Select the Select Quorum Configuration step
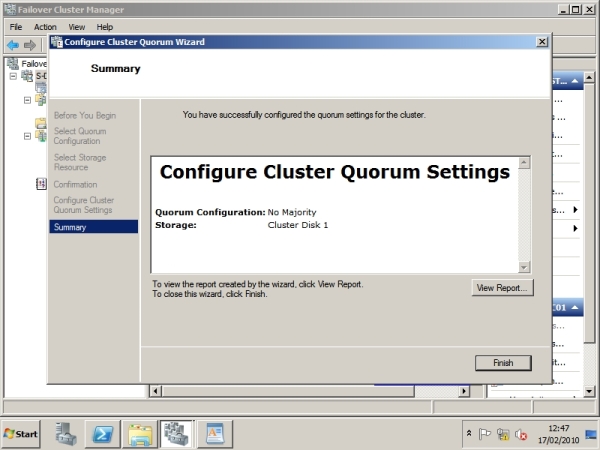 point(80,136)
